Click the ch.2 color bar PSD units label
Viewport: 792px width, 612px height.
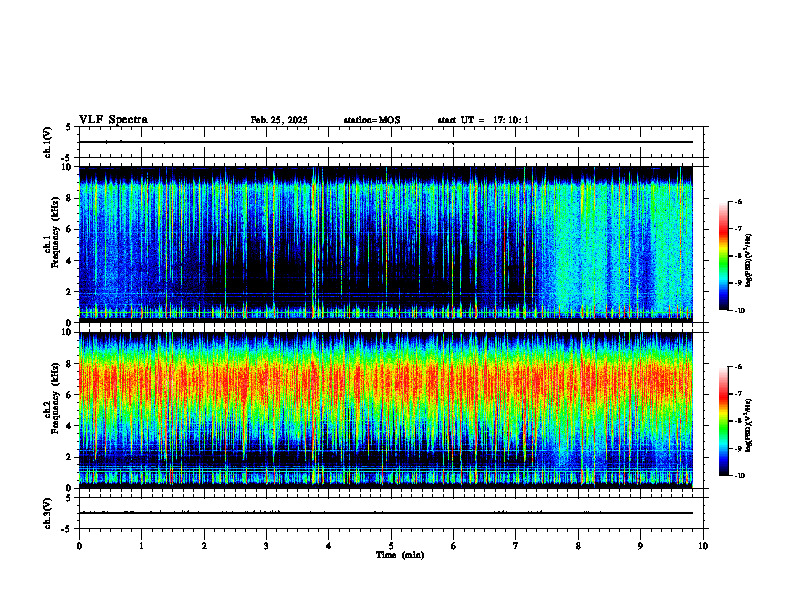749,425
